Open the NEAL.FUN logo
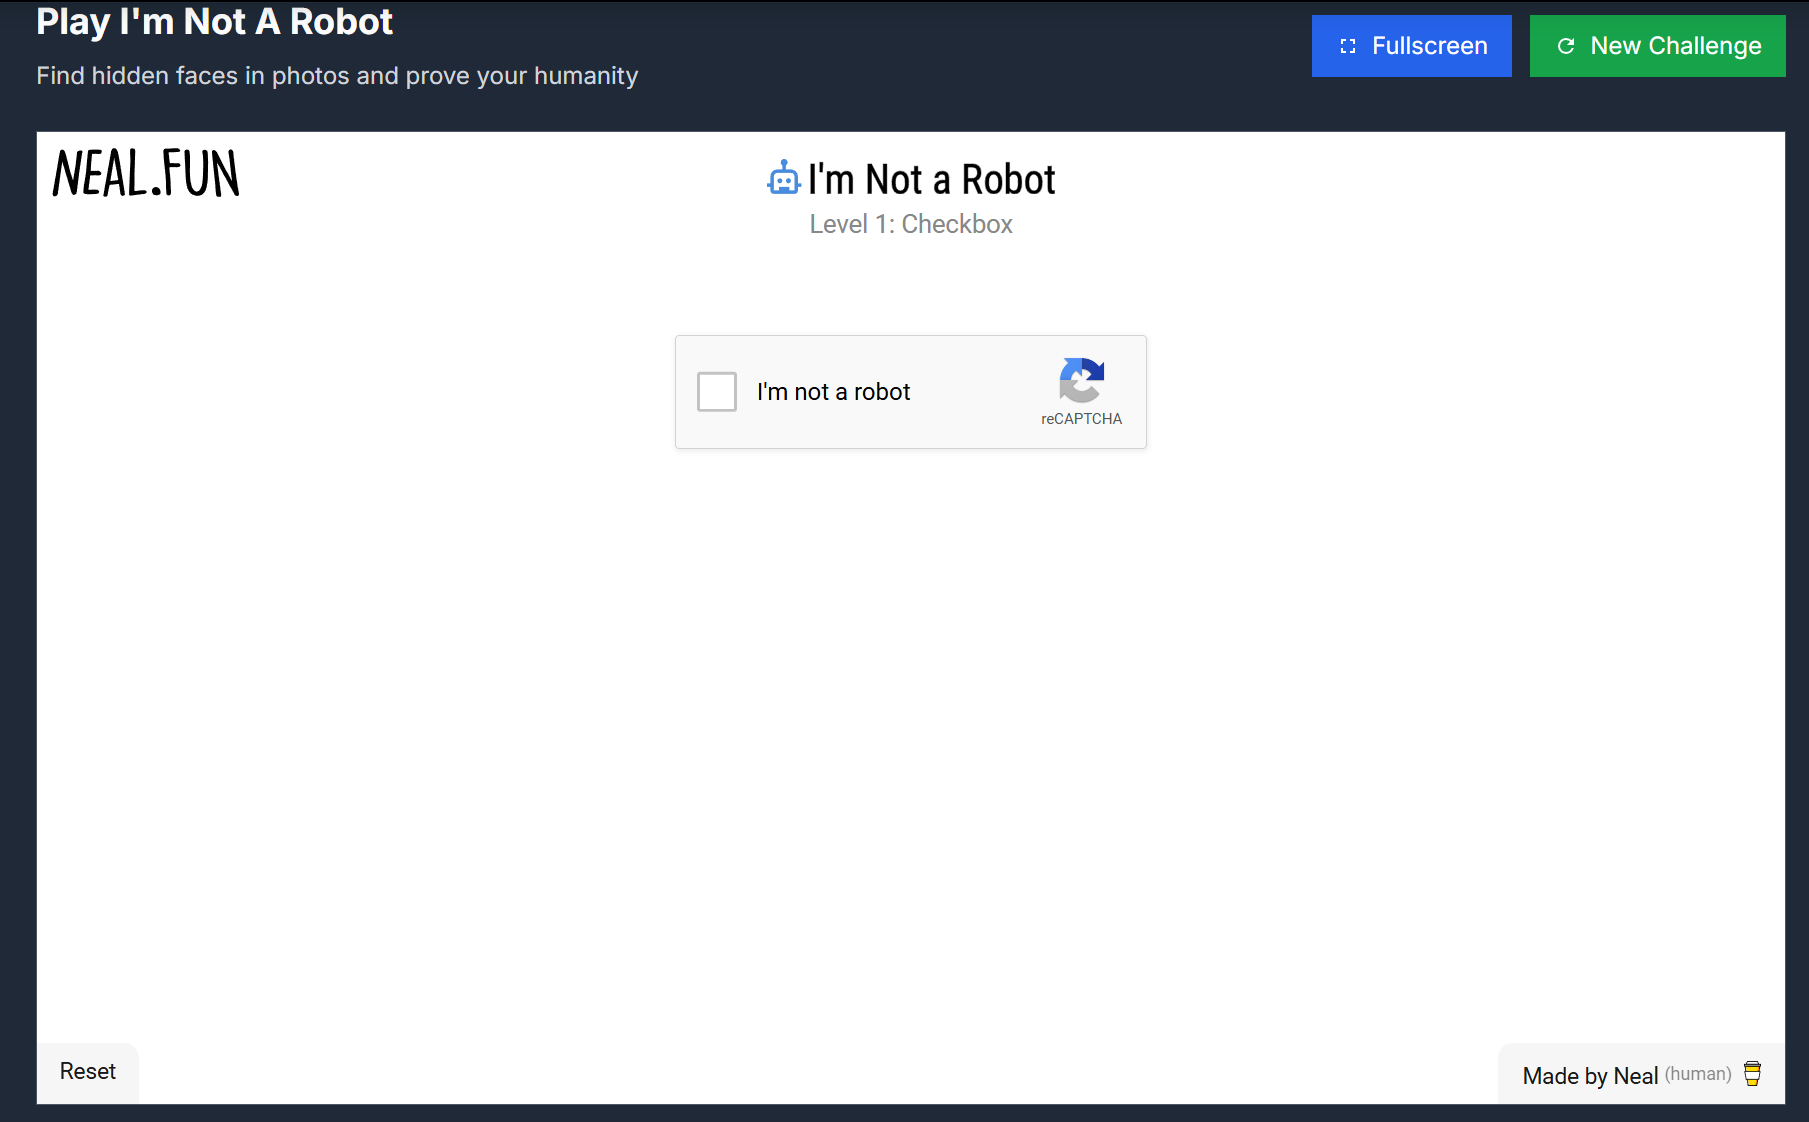Viewport: 1809px width, 1122px height. [146, 173]
